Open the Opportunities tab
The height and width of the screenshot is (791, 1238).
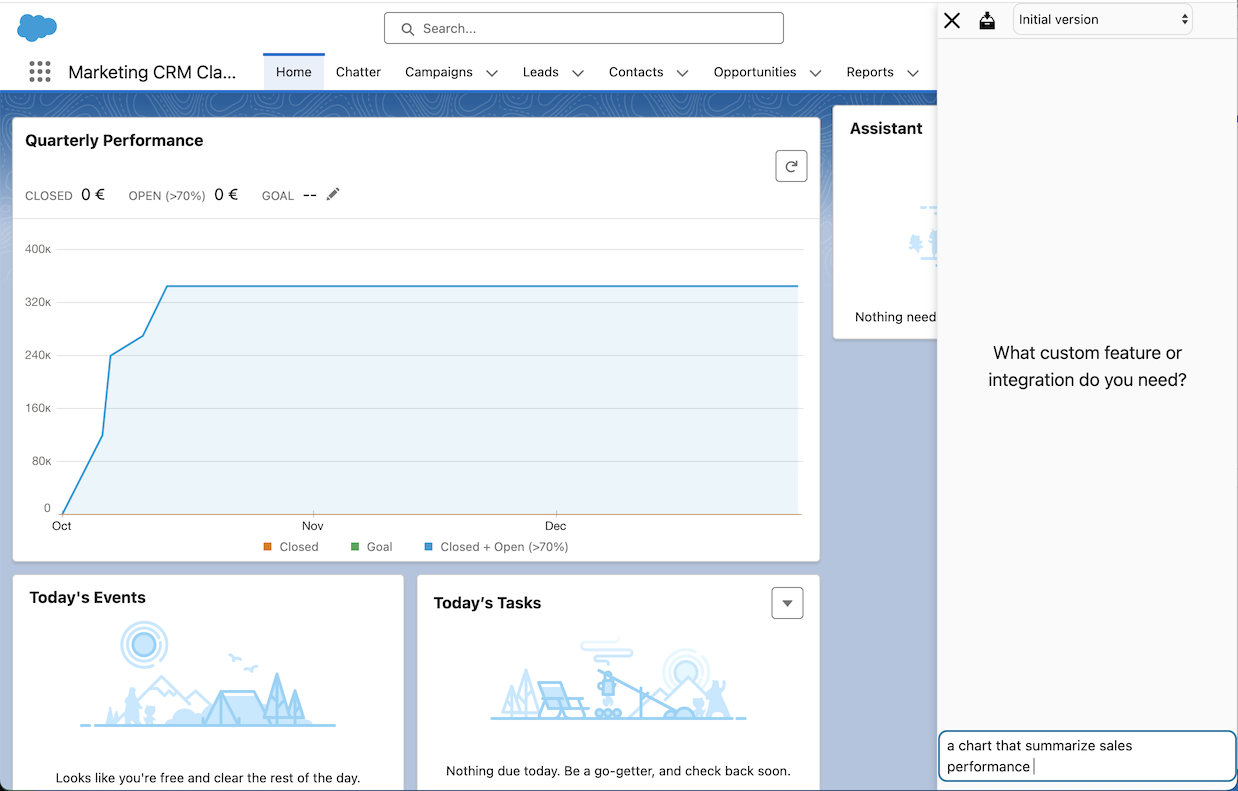(754, 72)
